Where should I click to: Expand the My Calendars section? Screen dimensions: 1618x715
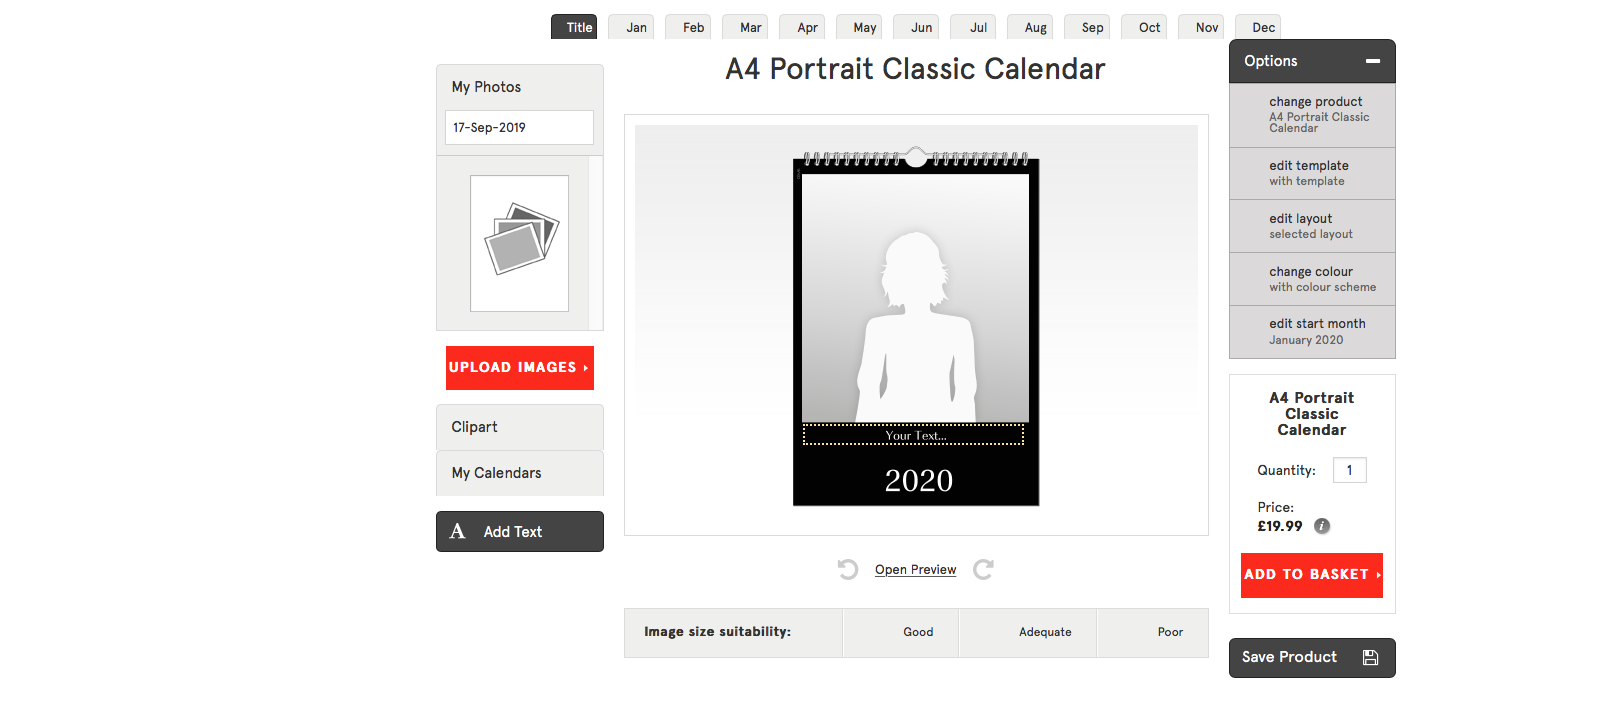click(519, 473)
